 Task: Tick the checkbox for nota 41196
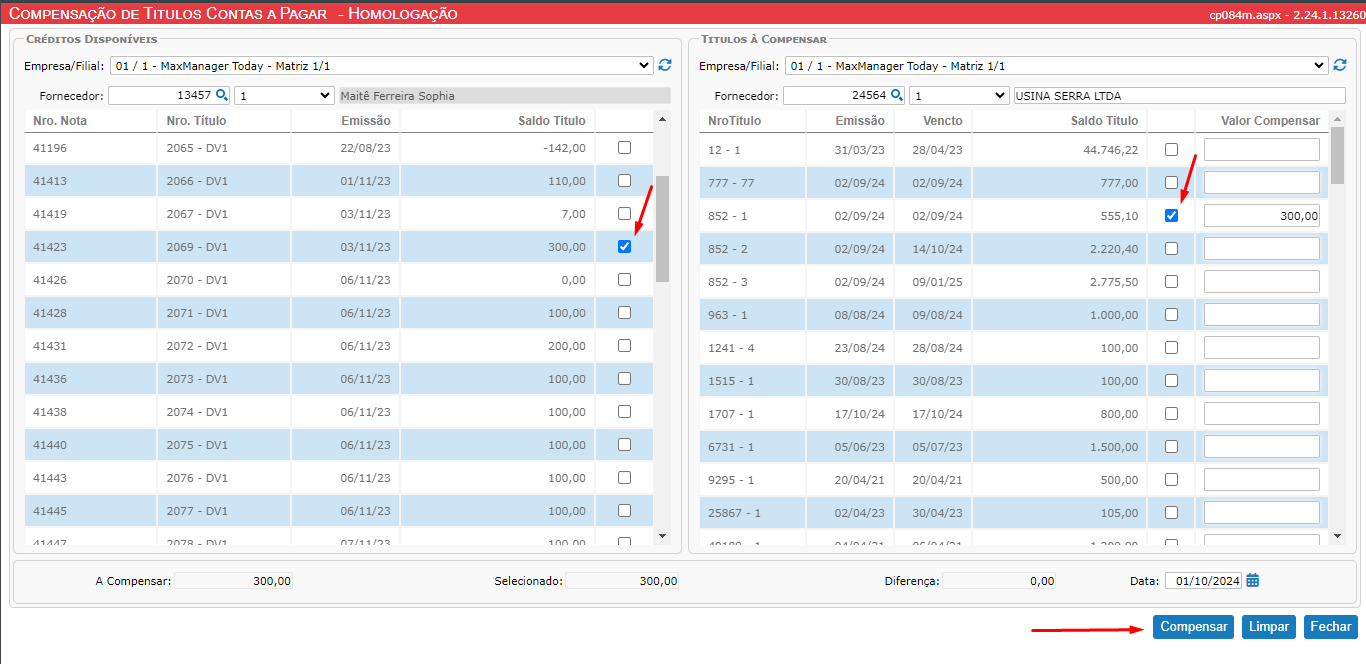pyautogui.click(x=624, y=147)
